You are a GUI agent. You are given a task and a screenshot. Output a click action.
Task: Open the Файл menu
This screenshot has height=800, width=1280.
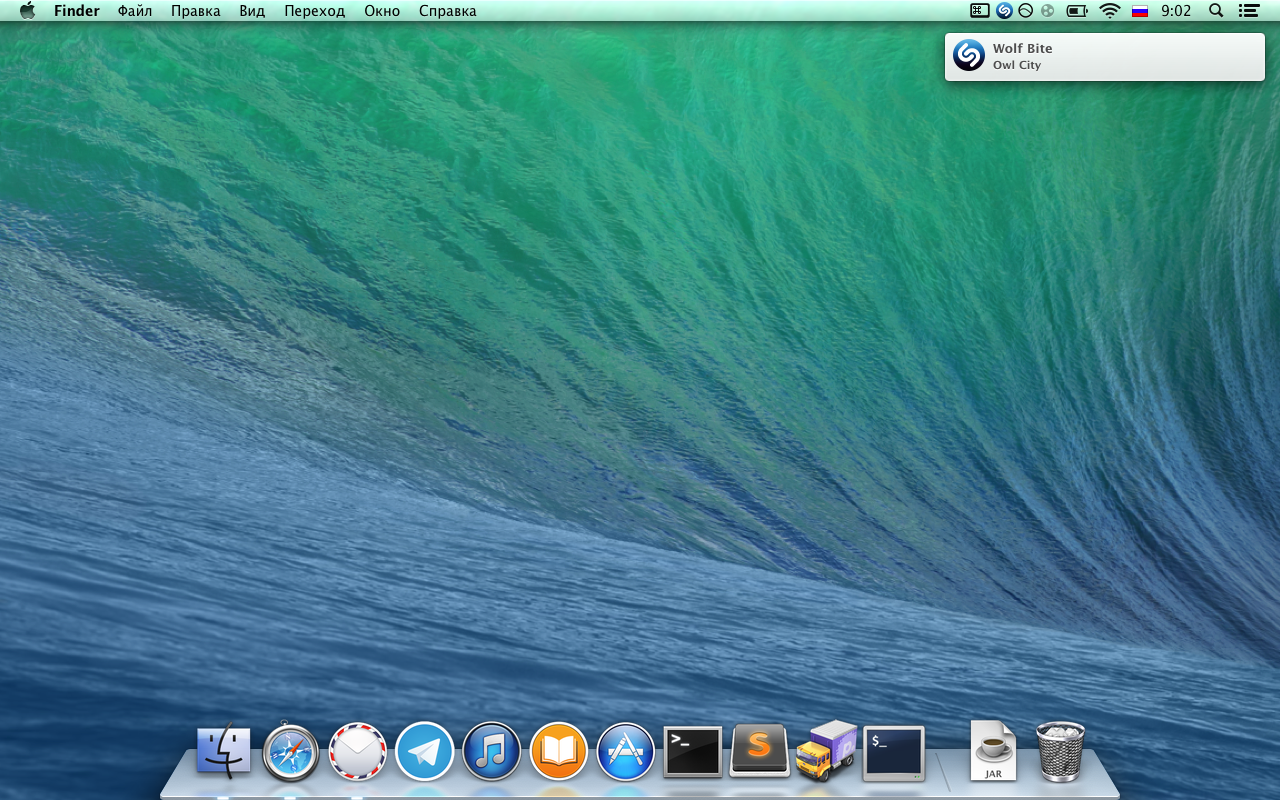click(135, 11)
